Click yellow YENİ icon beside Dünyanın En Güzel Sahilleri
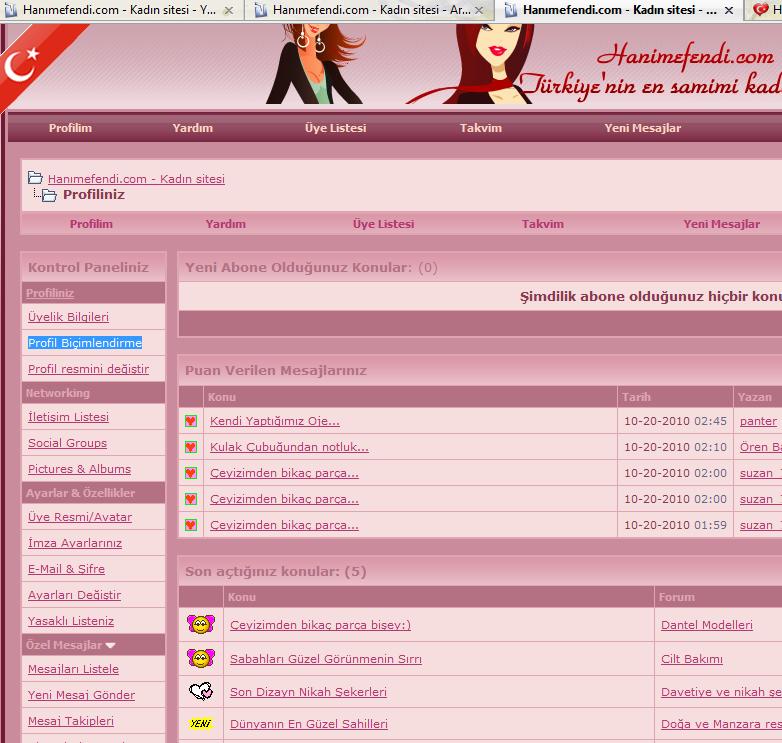This screenshot has height=743, width=782. tap(200, 724)
